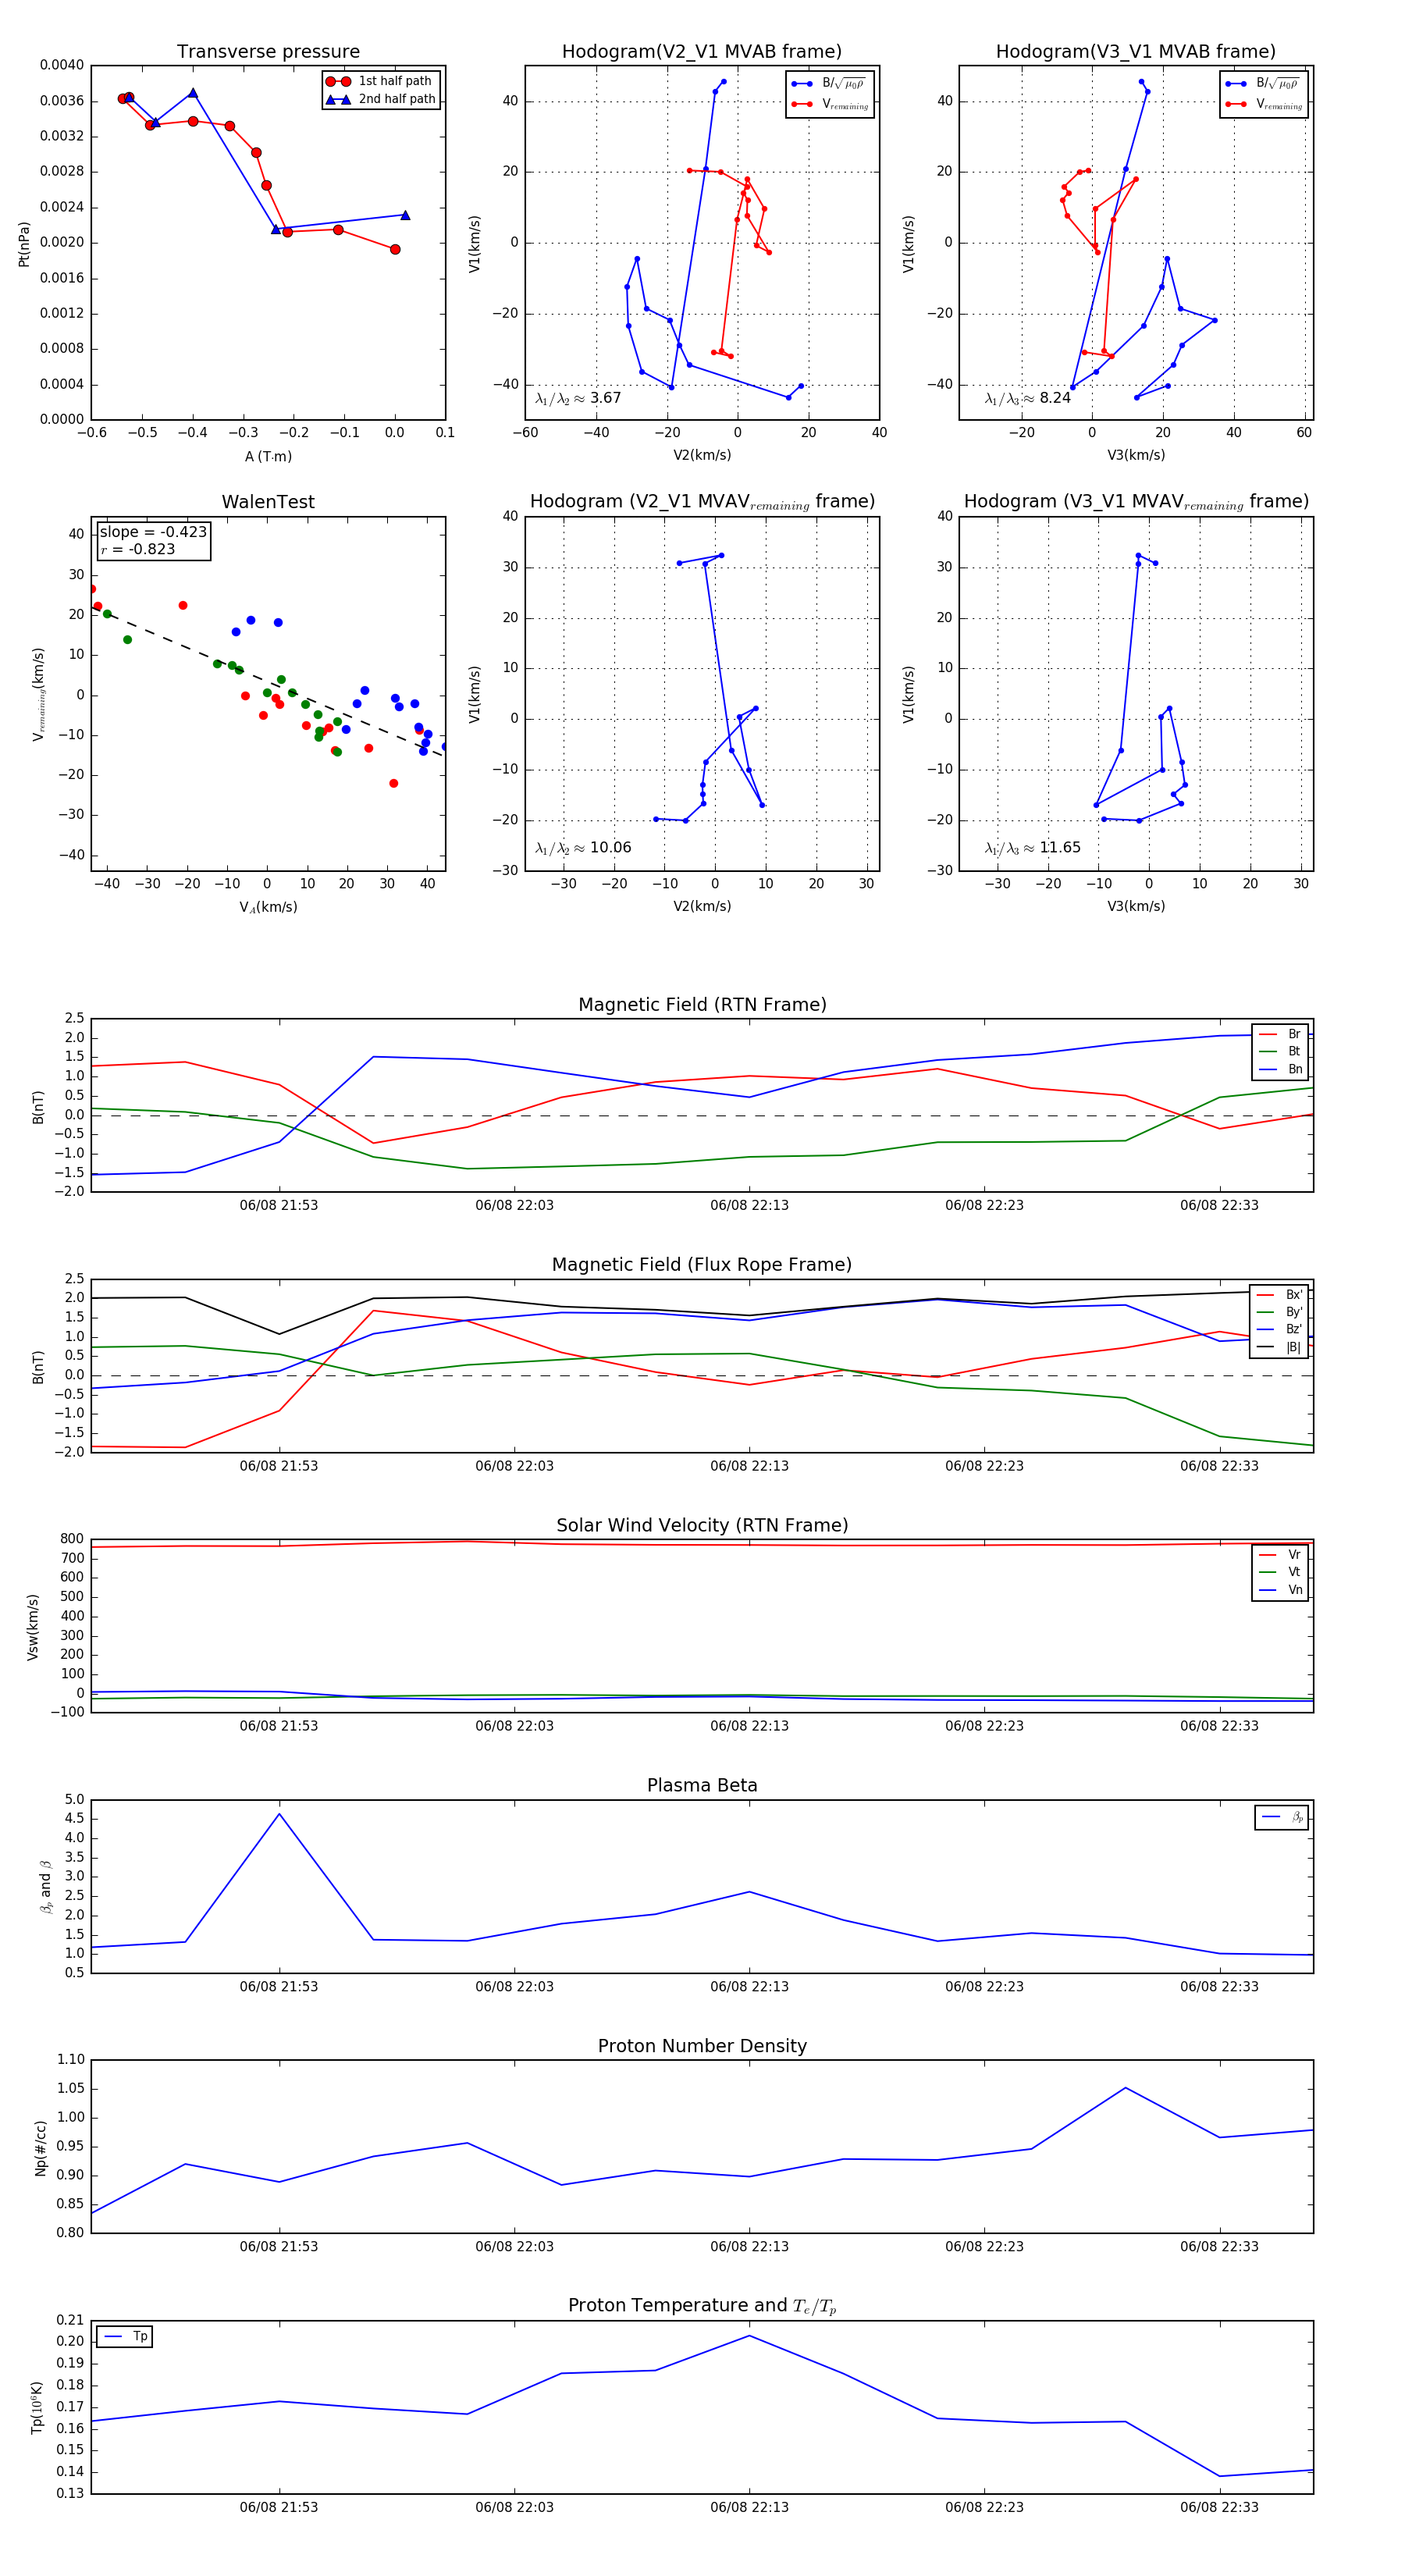Click the Plasma Beta peak near 4.6
Screen dimensions: 1405x2576
tap(279, 1814)
